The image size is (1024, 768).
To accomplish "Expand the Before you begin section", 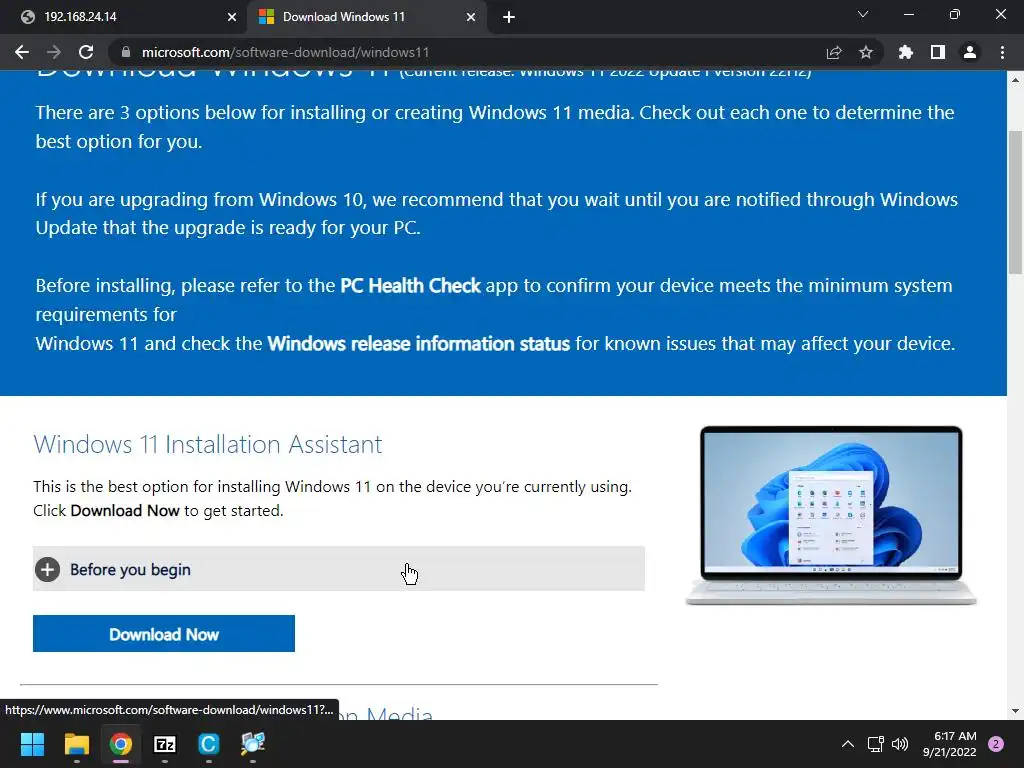I will (x=339, y=569).
